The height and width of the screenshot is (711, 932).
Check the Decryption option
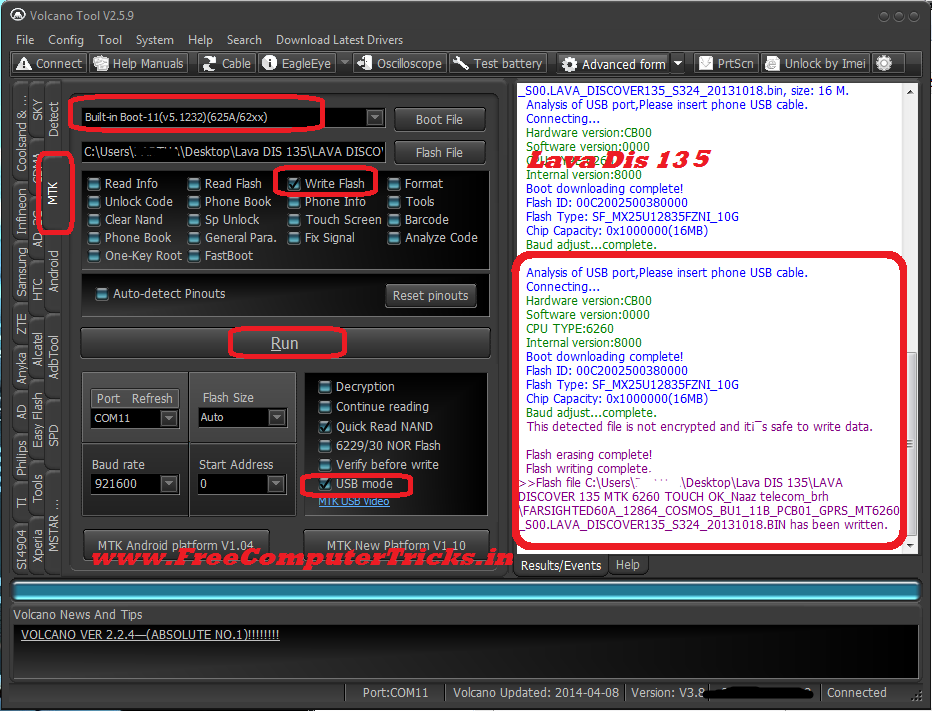[325, 387]
